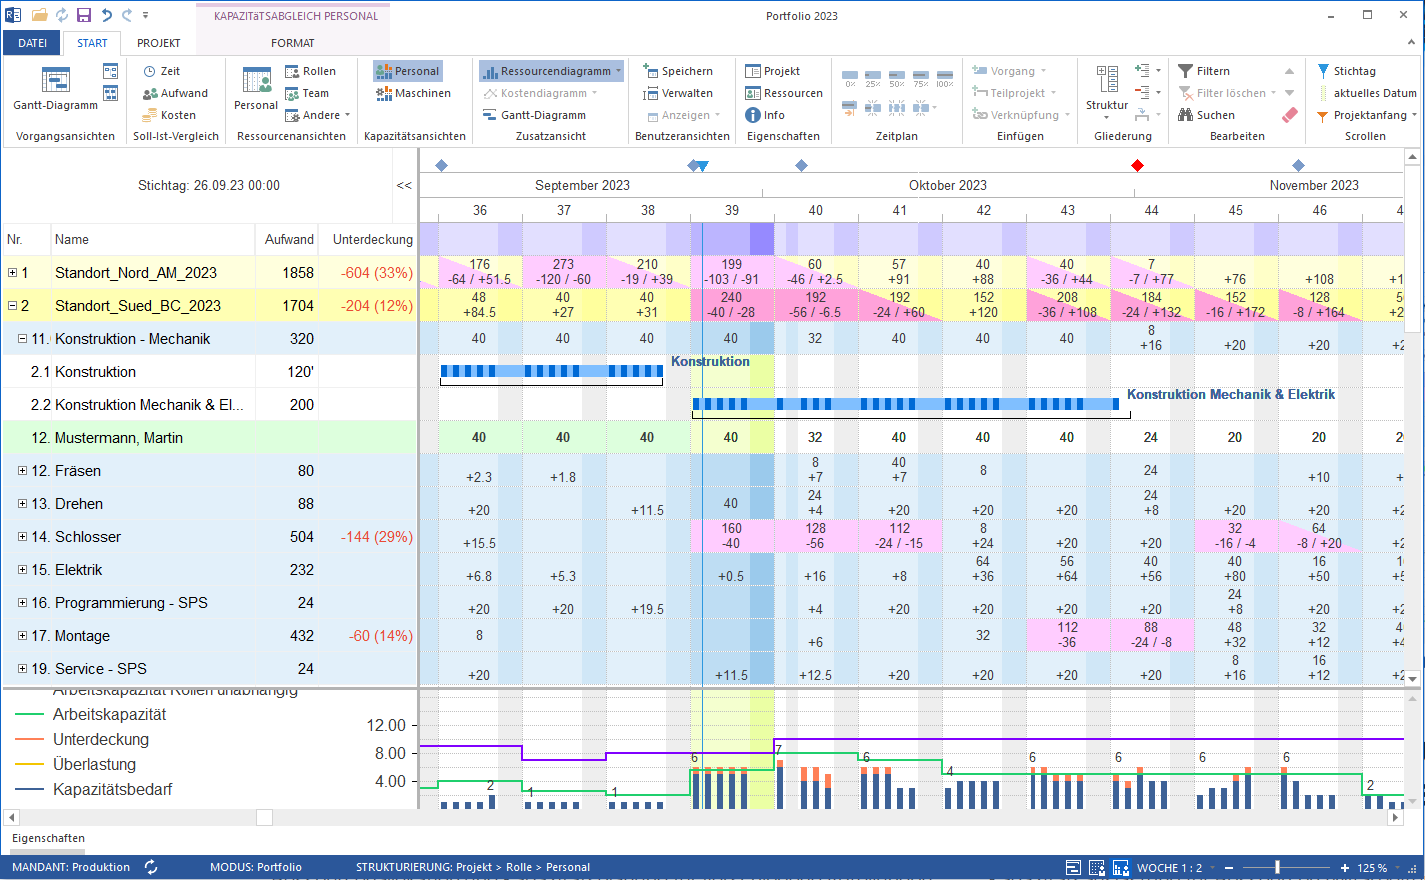1425x880 pixels.
Task: Open the Gantt-Diagramm view in Vorgangsansichten
Action: tap(55, 88)
